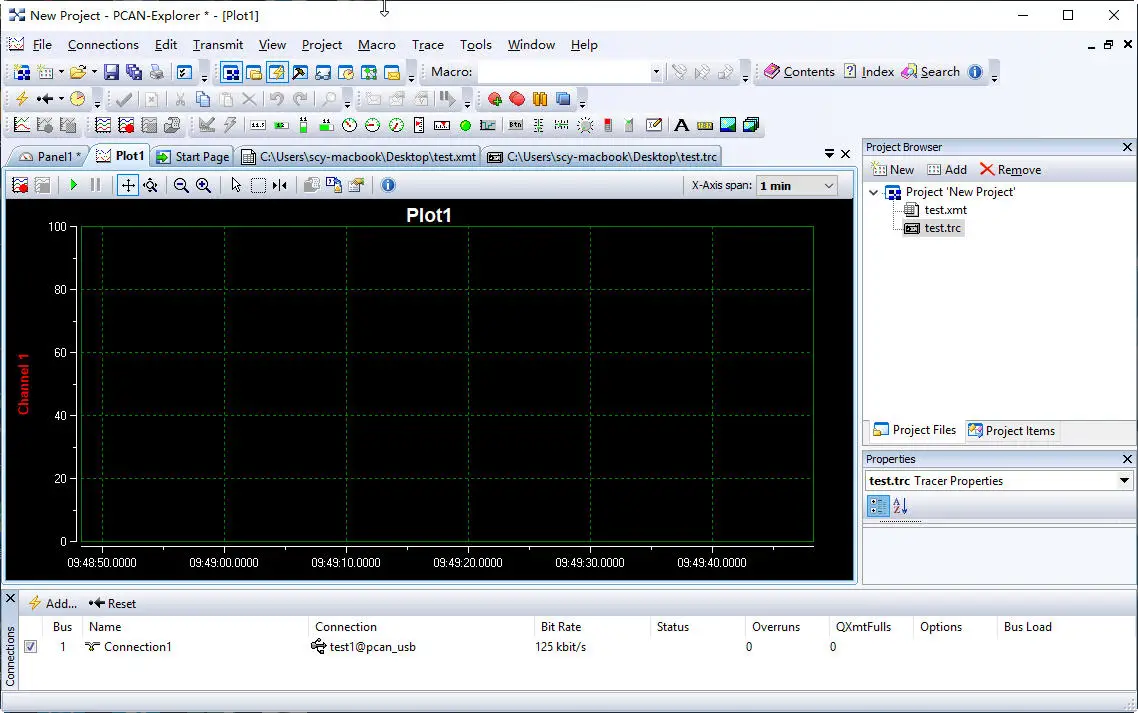Open the Transmit menu
The image size is (1138, 713).
(218, 45)
